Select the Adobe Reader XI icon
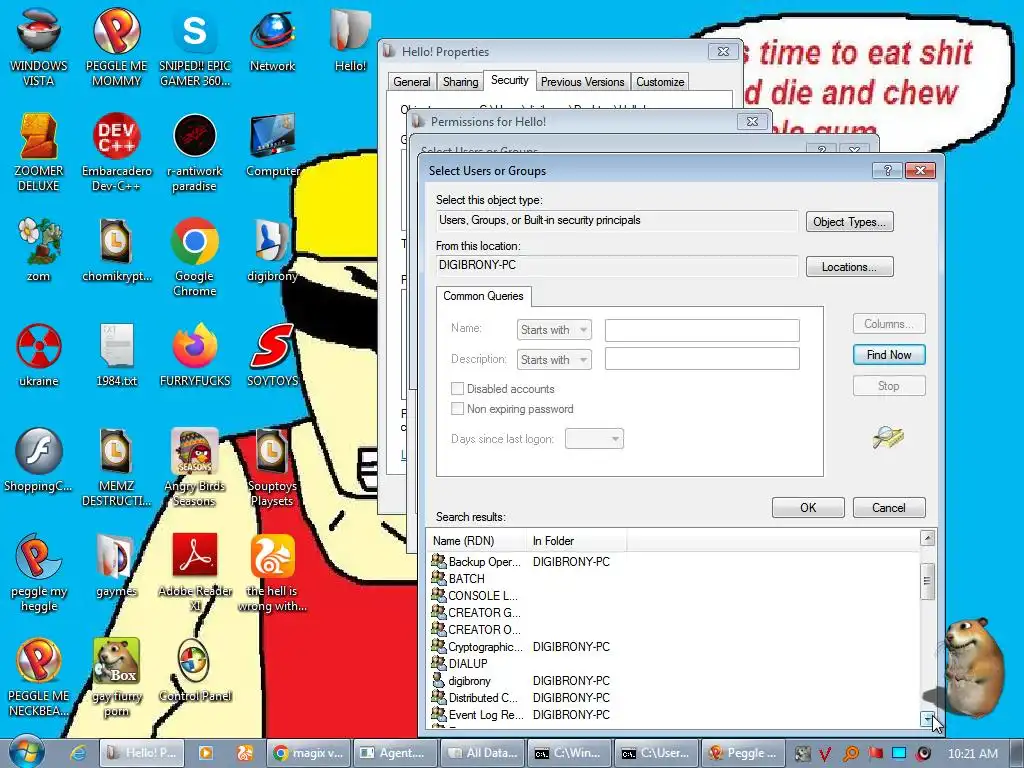Viewport: 1024px width, 768px height. tap(195, 573)
